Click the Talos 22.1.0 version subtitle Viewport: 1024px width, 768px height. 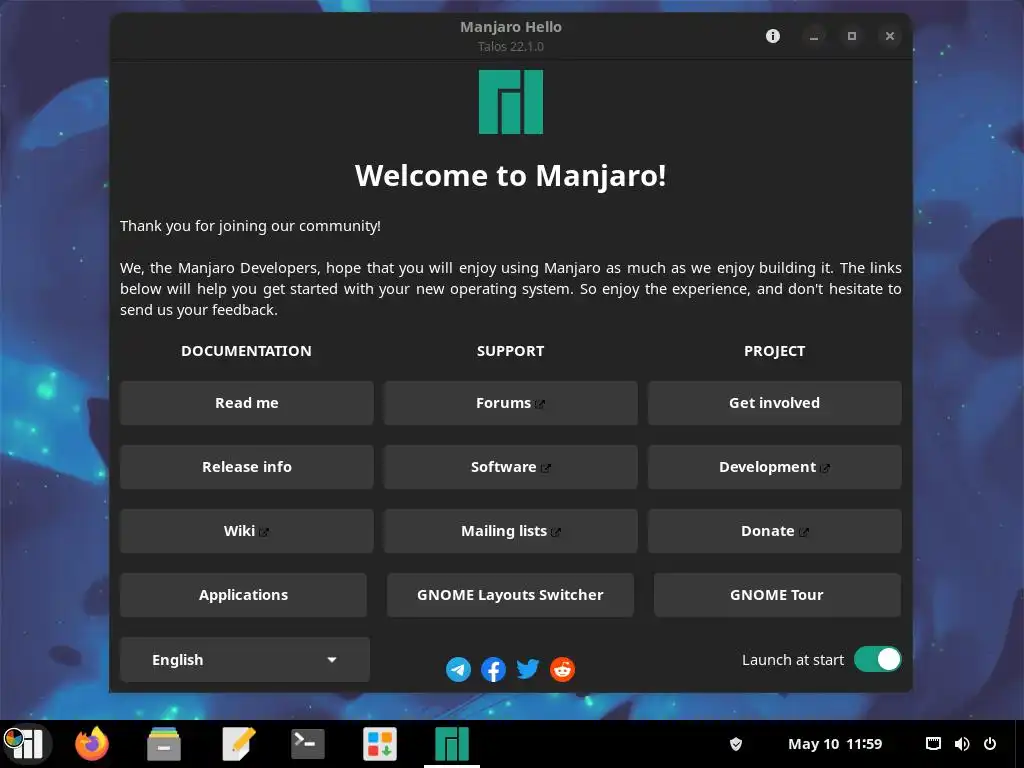pyautogui.click(x=511, y=46)
